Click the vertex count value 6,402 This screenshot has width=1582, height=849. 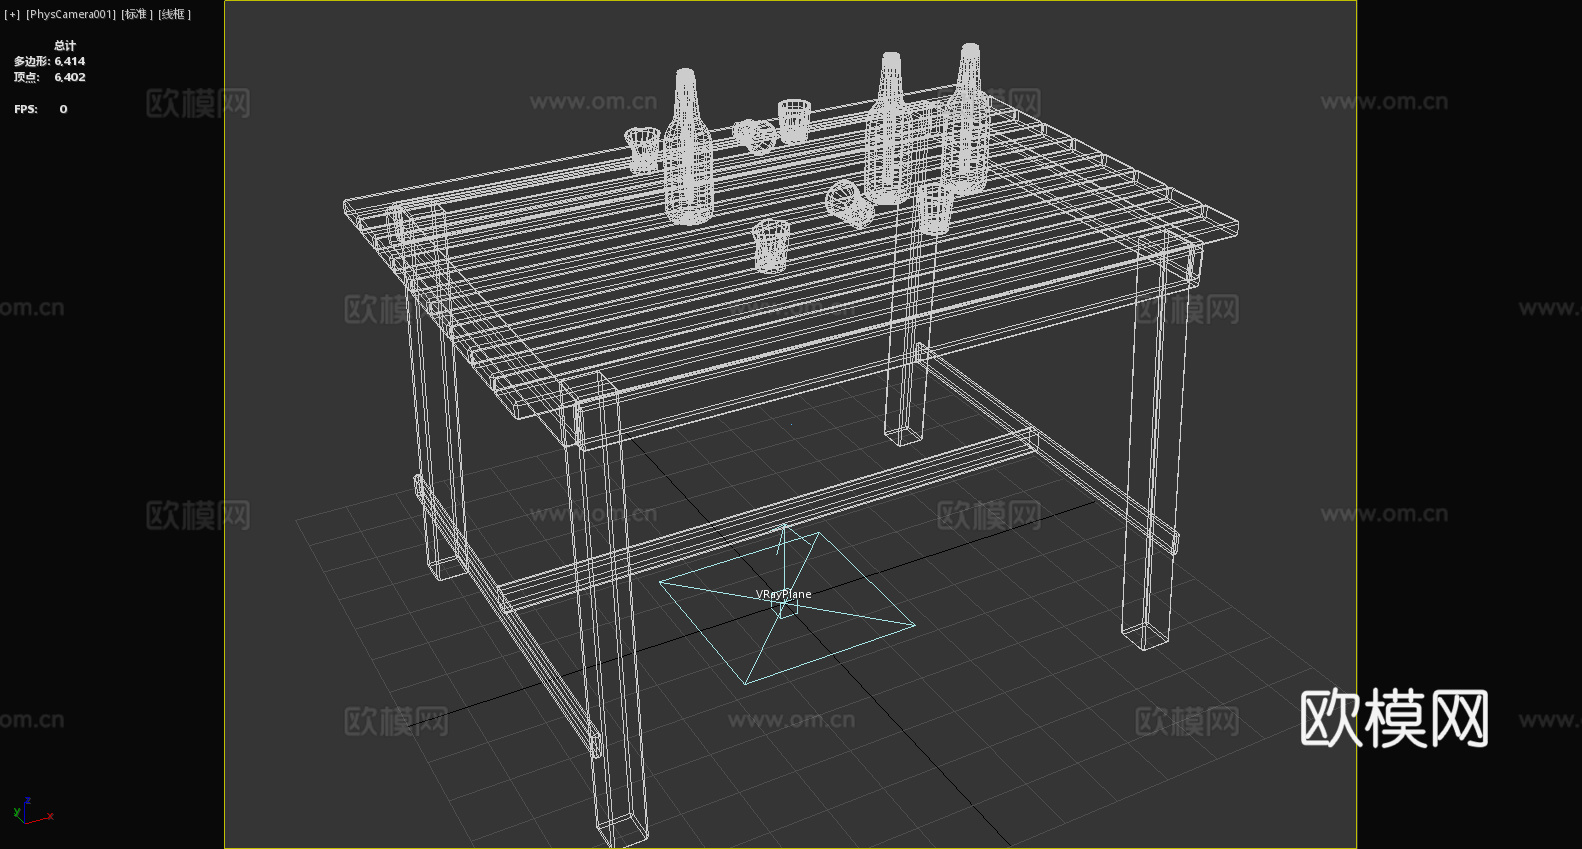point(70,77)
